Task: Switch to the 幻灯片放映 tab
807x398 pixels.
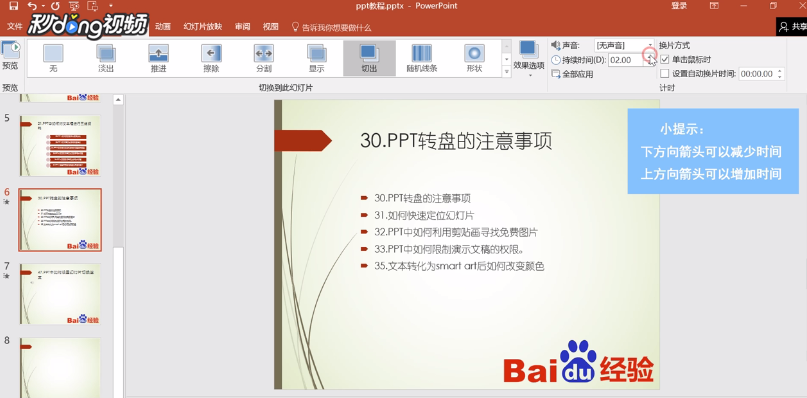Action: click(x=203, y=26)
